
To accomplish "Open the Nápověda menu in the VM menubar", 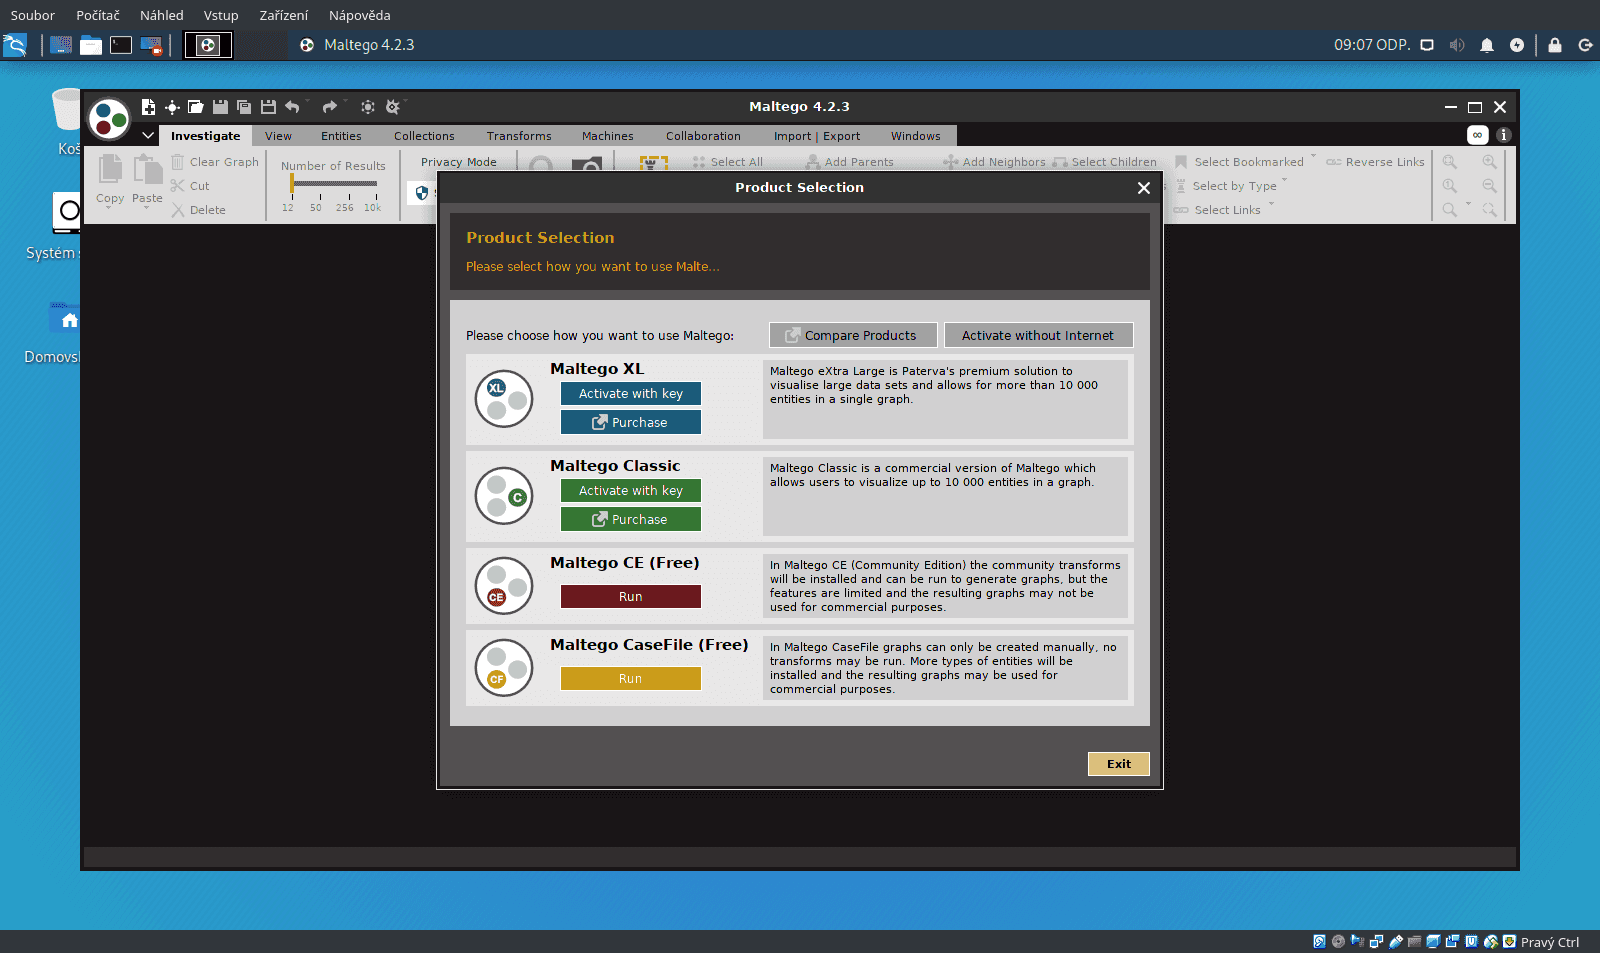I will click(360, 15).
